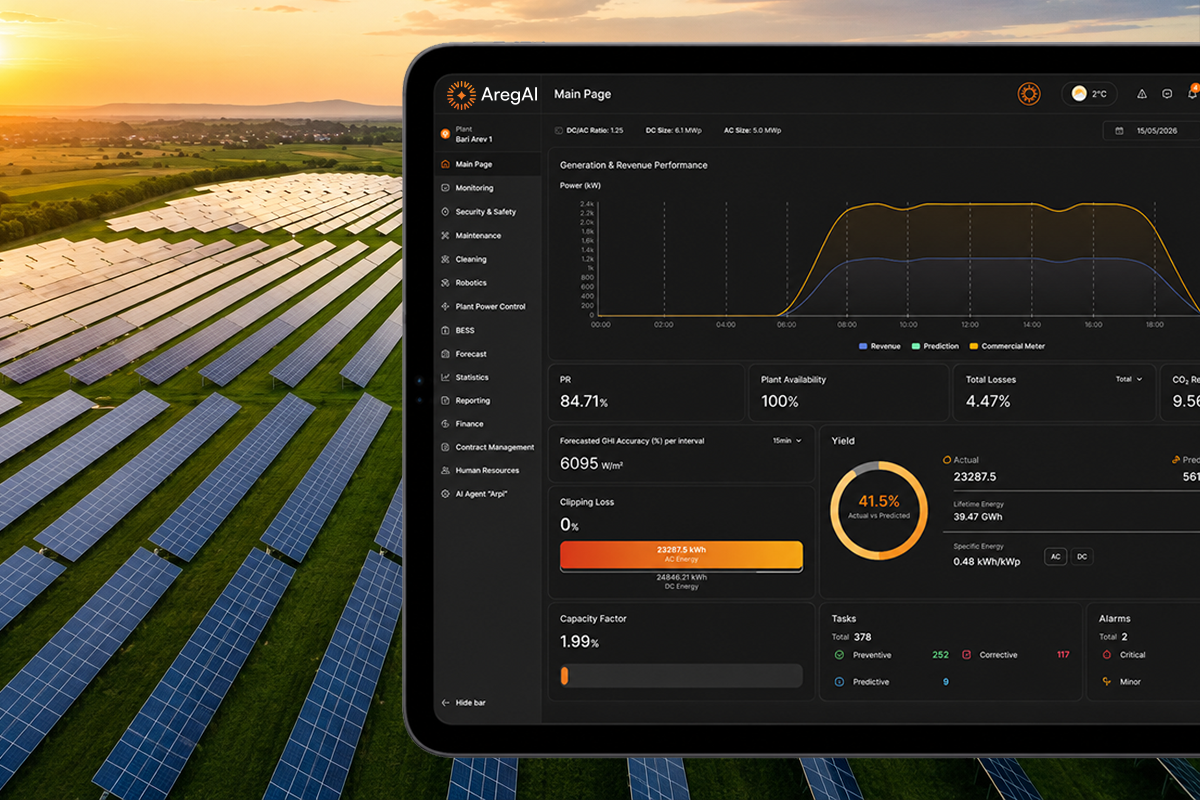
Task: Click the Finance sidebar icon
Action: coord(446,424)
